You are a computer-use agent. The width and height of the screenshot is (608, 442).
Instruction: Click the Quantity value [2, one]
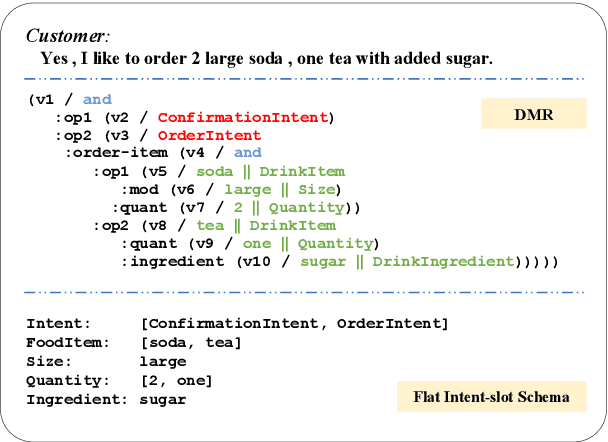(179, 380)
